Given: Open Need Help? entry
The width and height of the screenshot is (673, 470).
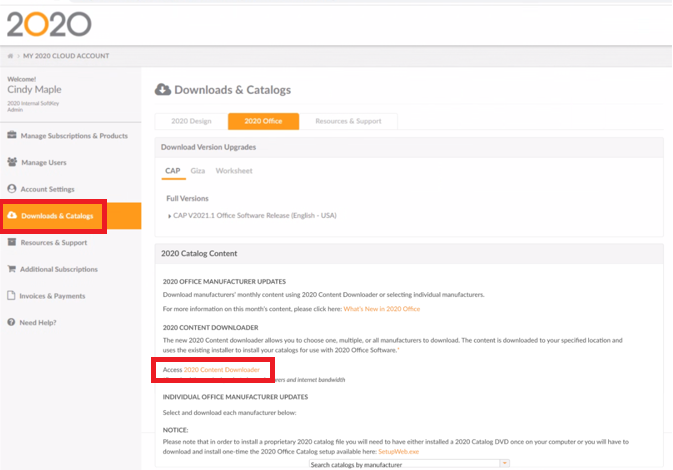Looking at the screenshot, I should [38, 322].
